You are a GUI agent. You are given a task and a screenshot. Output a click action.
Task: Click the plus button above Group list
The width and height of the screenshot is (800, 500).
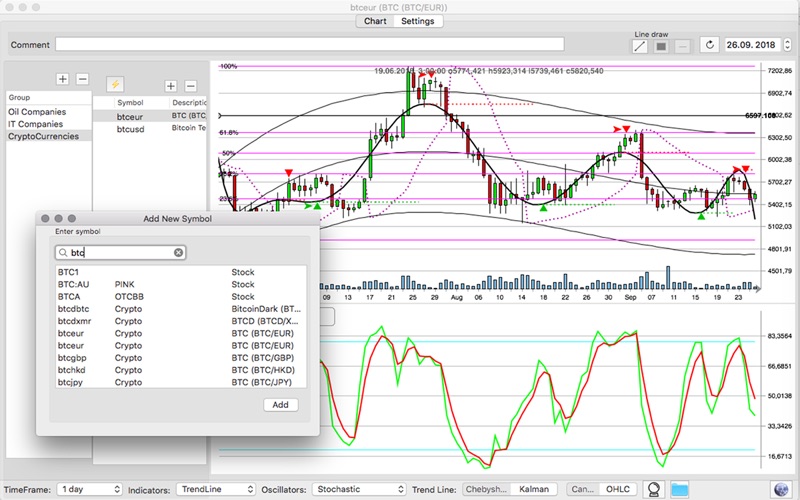tap(62, 79)
